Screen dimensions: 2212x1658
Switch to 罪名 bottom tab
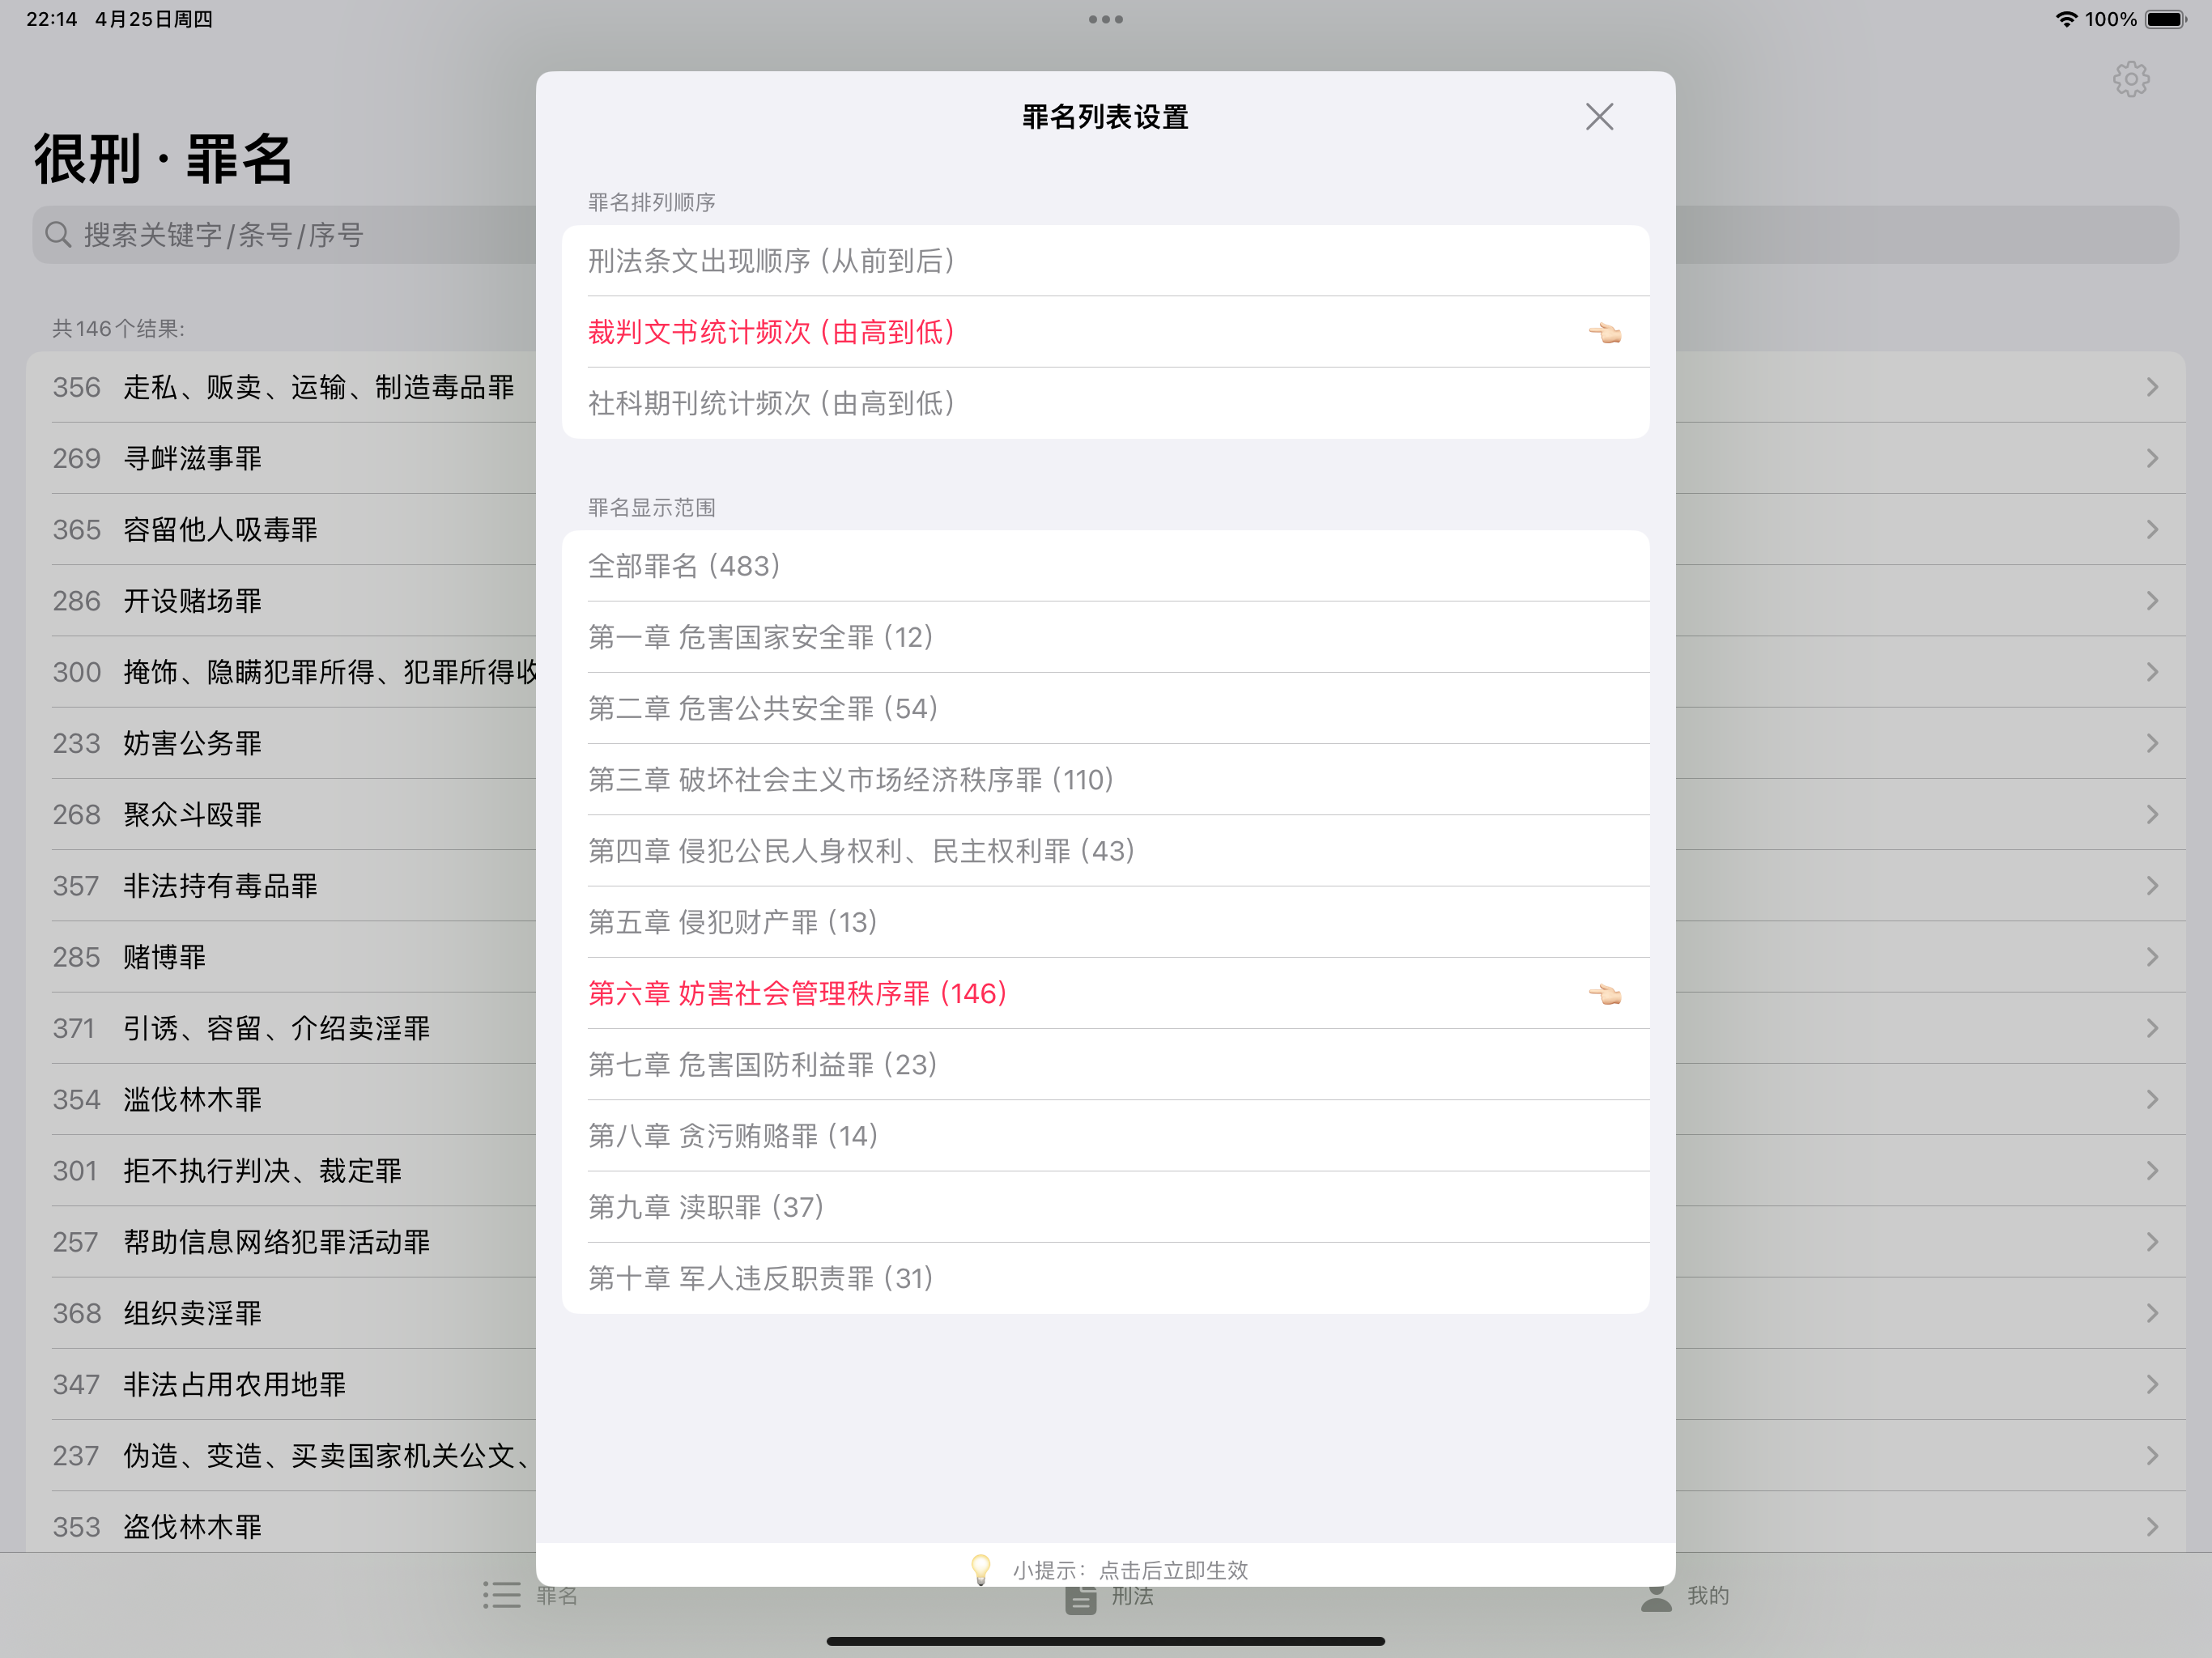(530, 1595)
